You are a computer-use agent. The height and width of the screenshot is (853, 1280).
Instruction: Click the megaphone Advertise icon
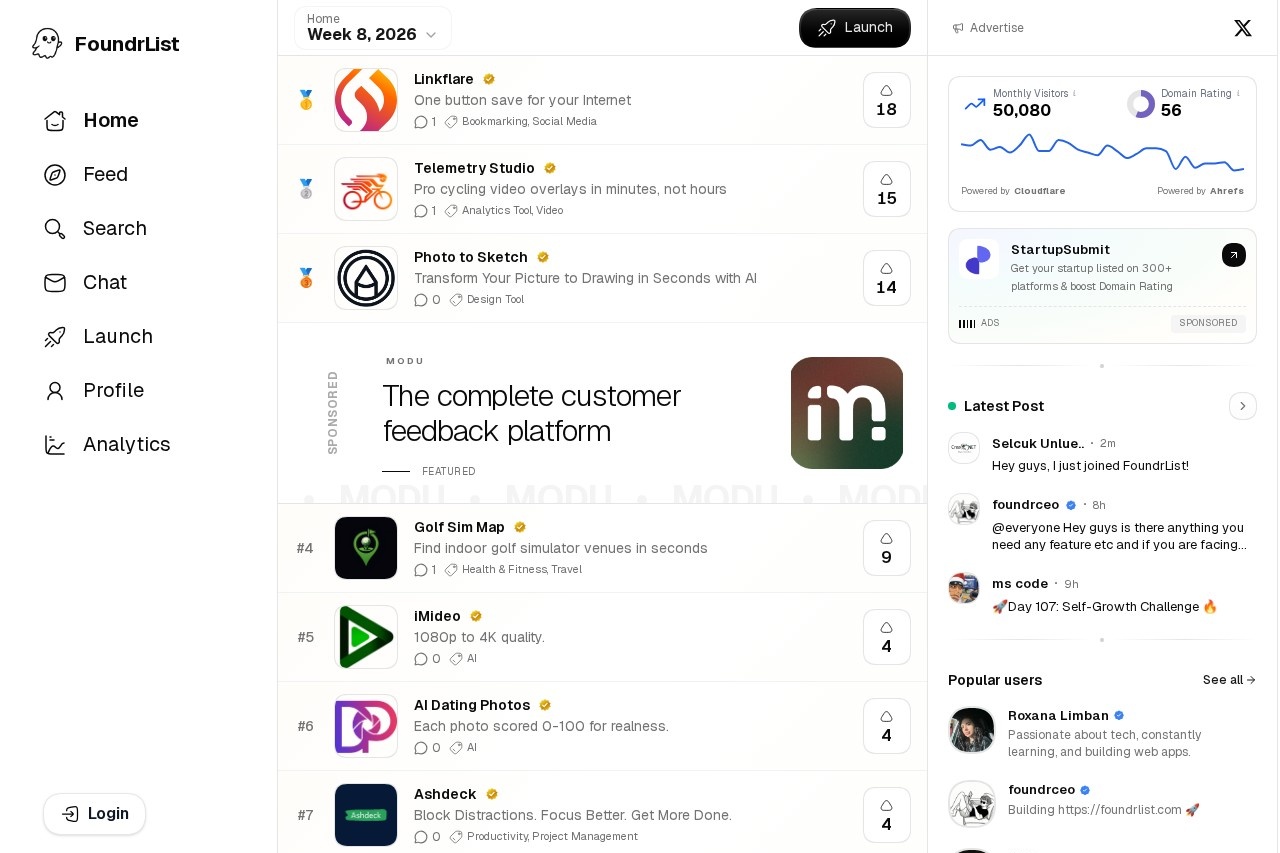[958, 28]
